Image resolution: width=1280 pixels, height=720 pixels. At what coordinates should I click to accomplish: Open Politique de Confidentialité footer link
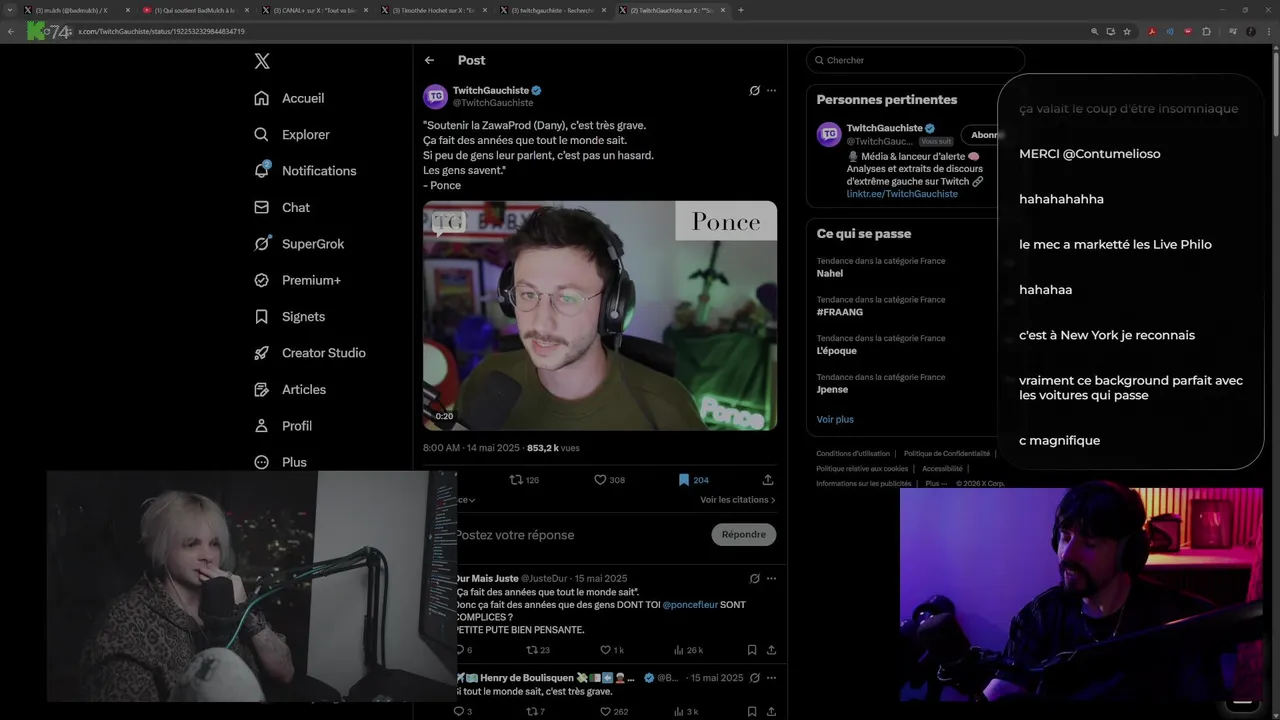(x=947, y=454)
